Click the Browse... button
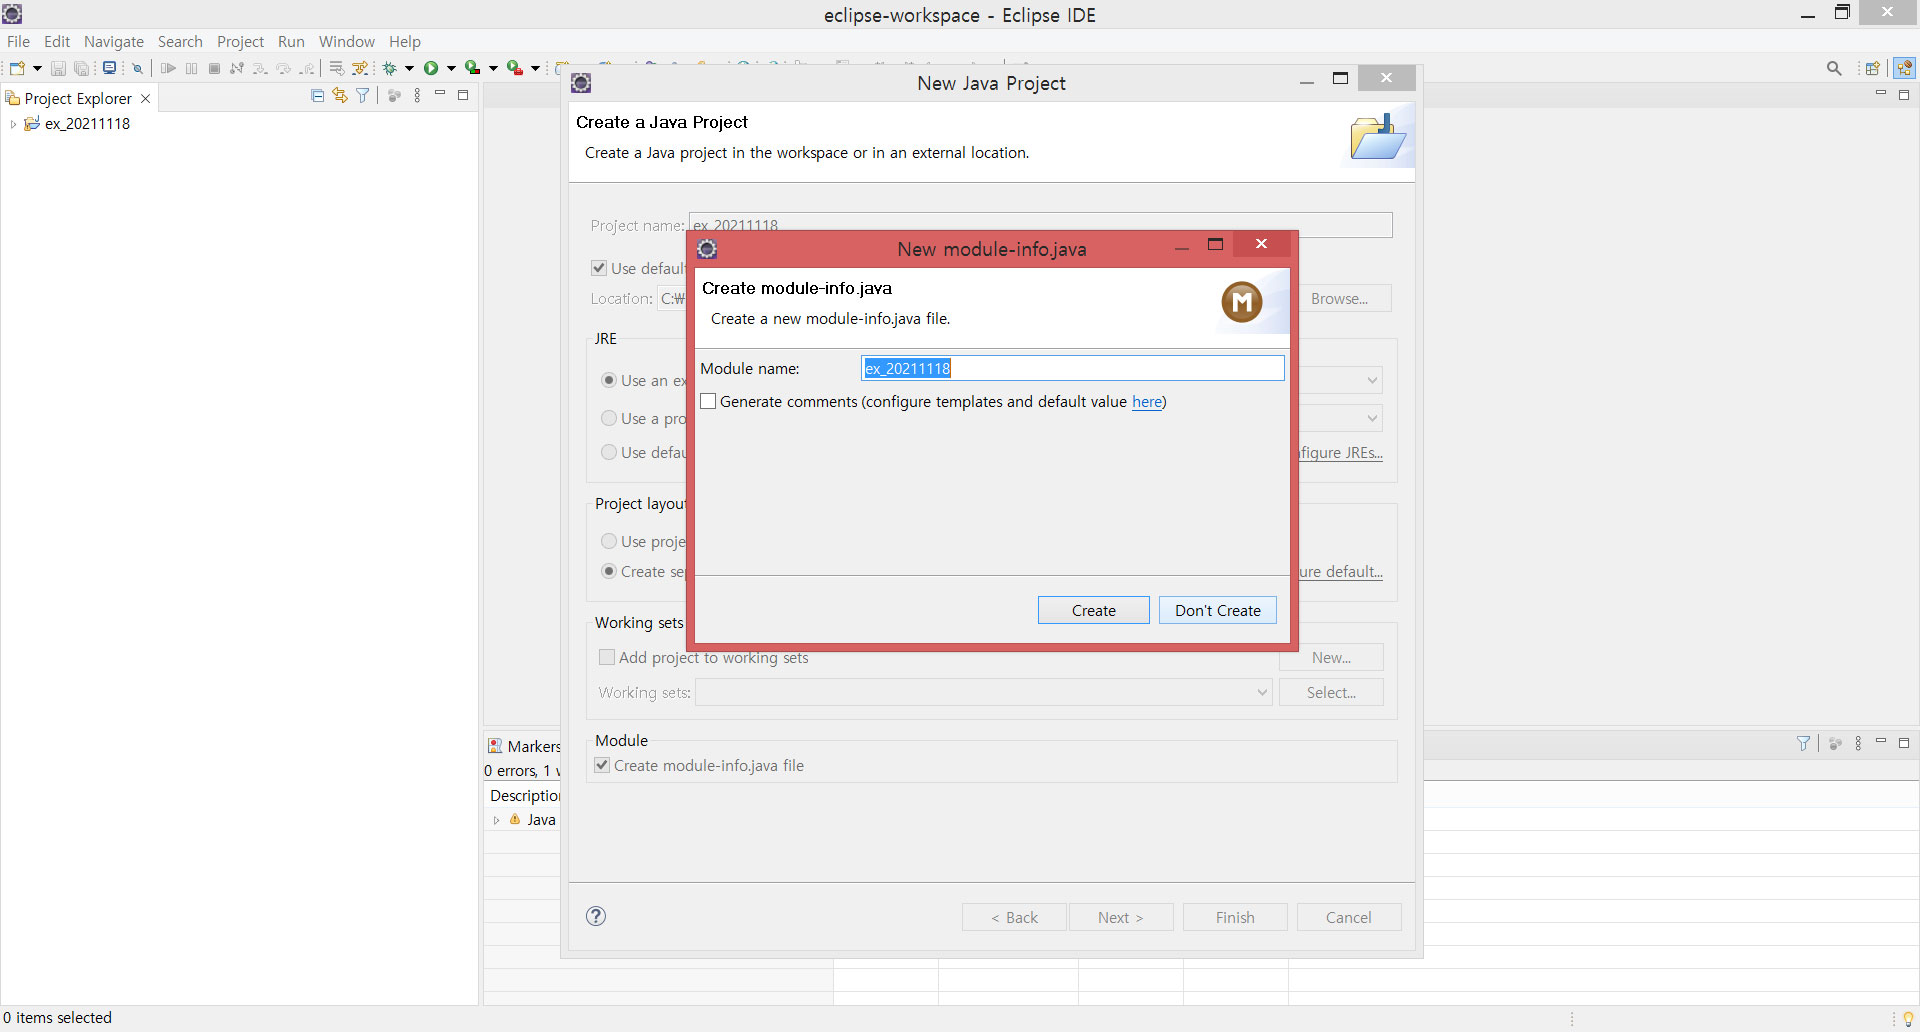 (1339, 298)
